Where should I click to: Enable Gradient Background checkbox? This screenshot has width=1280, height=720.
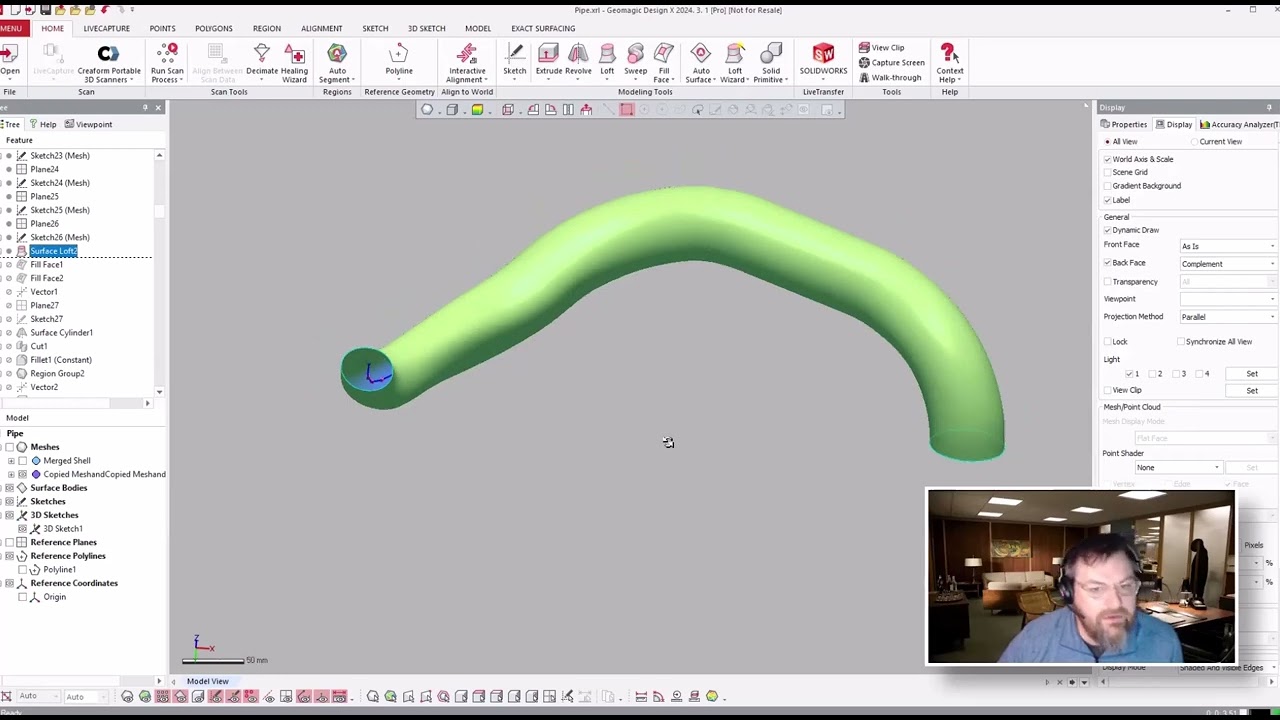tap(1108, 186)
